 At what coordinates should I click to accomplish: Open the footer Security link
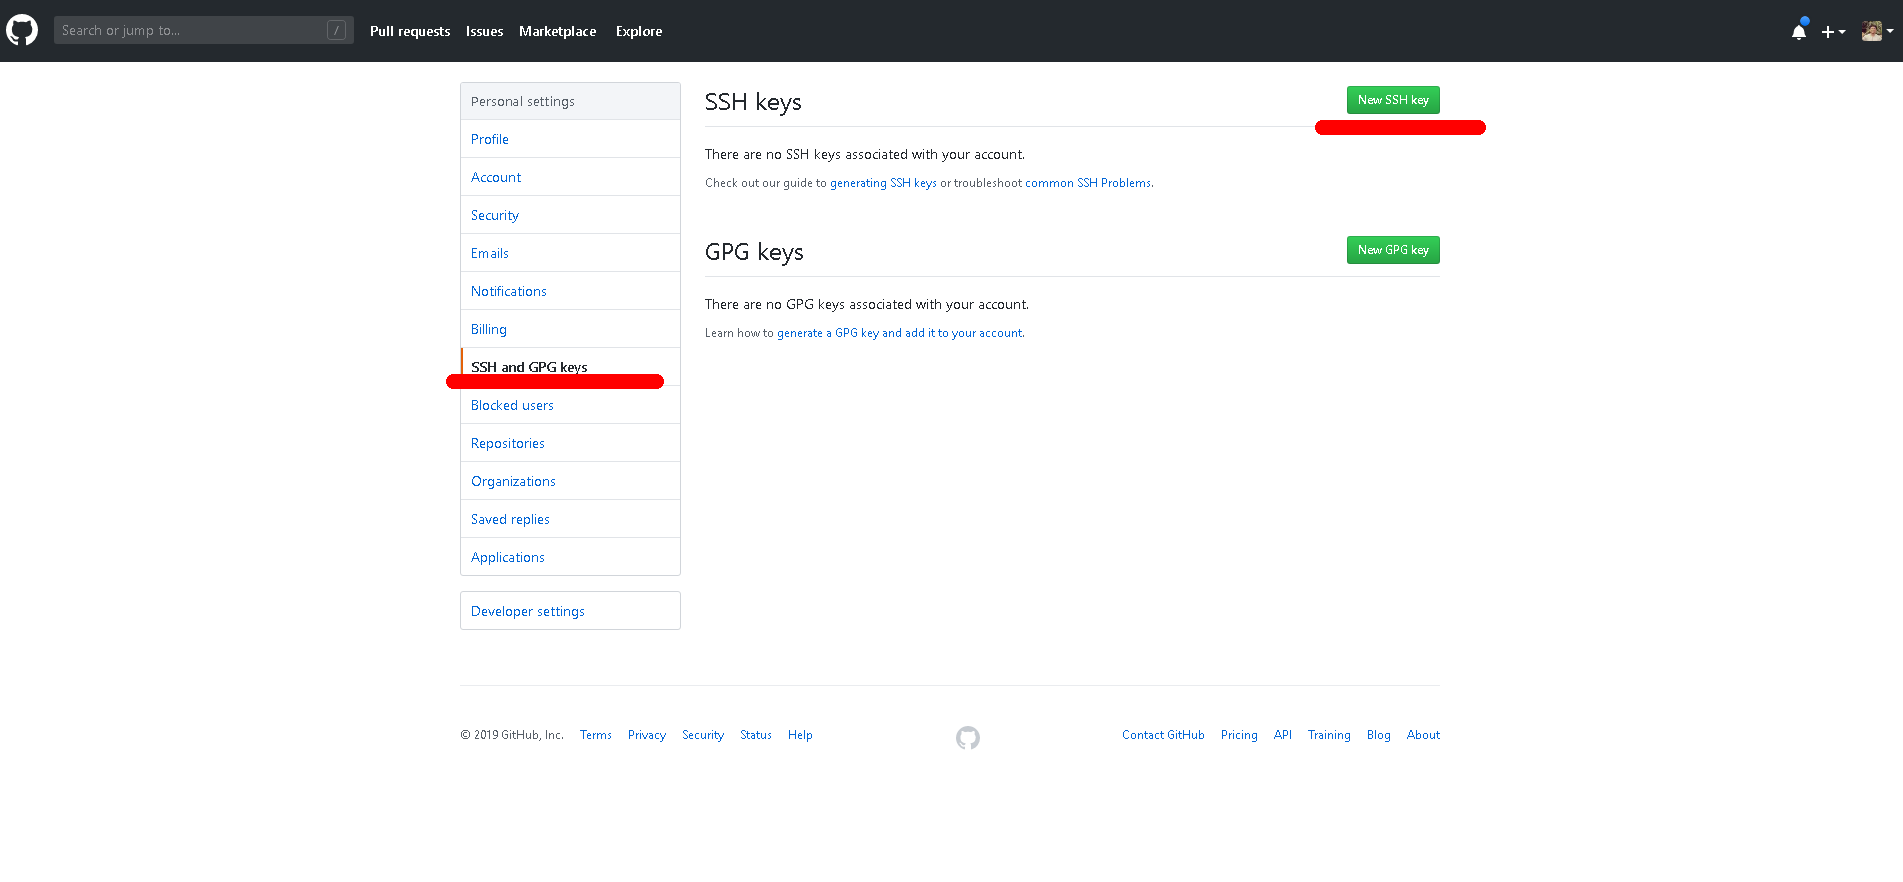click(703, 735)
